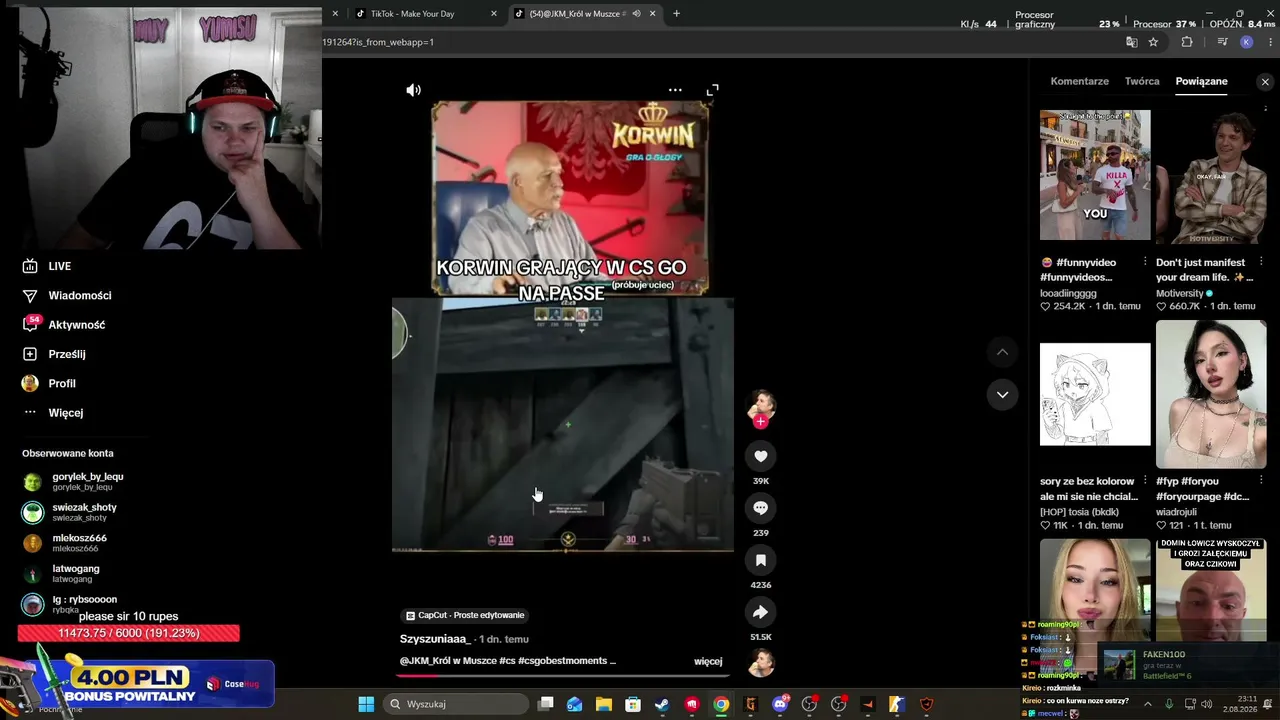Screen dimensions: 1280x720
Task: Open the Szyszuniaaa_ creator name link
Action: 435,639
